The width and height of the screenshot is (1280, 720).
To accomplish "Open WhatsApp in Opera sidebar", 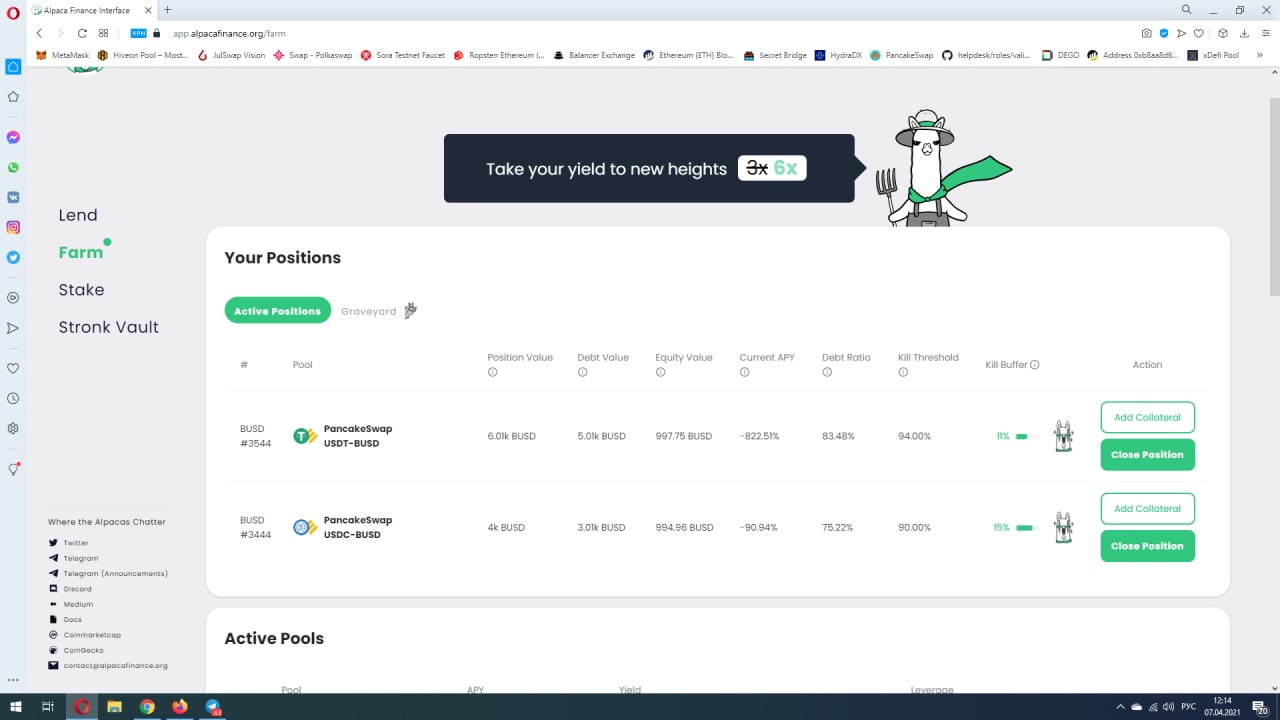I will click(13, 167).
